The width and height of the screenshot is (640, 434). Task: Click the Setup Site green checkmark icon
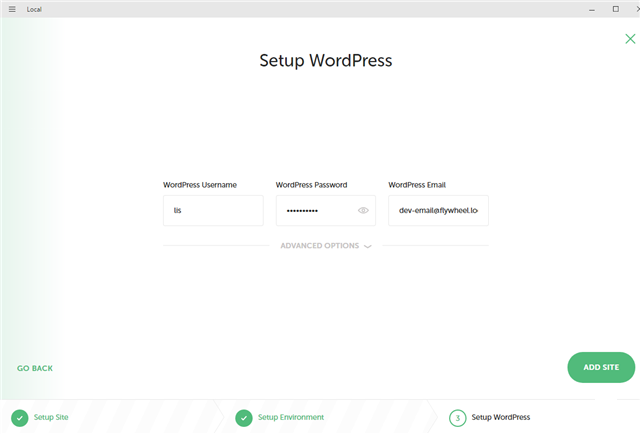click(x=20, y=418)
